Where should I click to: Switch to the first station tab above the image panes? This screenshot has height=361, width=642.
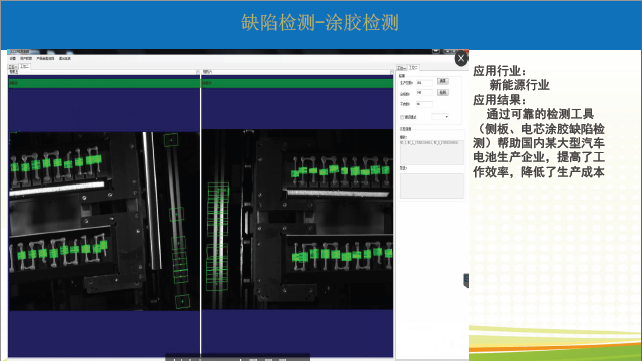[x=13, y=66]
